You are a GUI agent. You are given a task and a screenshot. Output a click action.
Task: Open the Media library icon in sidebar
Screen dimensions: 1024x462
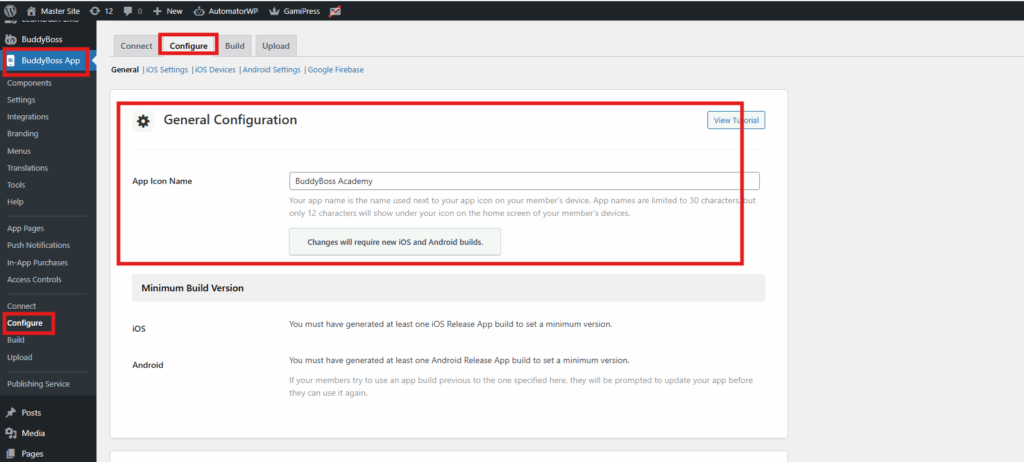click(x=11, y=433)
